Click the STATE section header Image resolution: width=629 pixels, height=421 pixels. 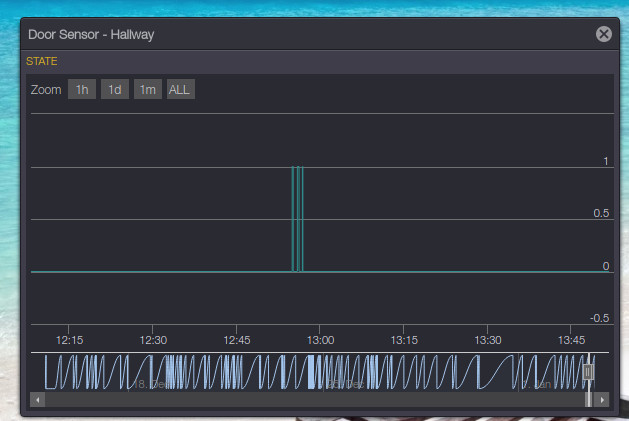[42, 62]
